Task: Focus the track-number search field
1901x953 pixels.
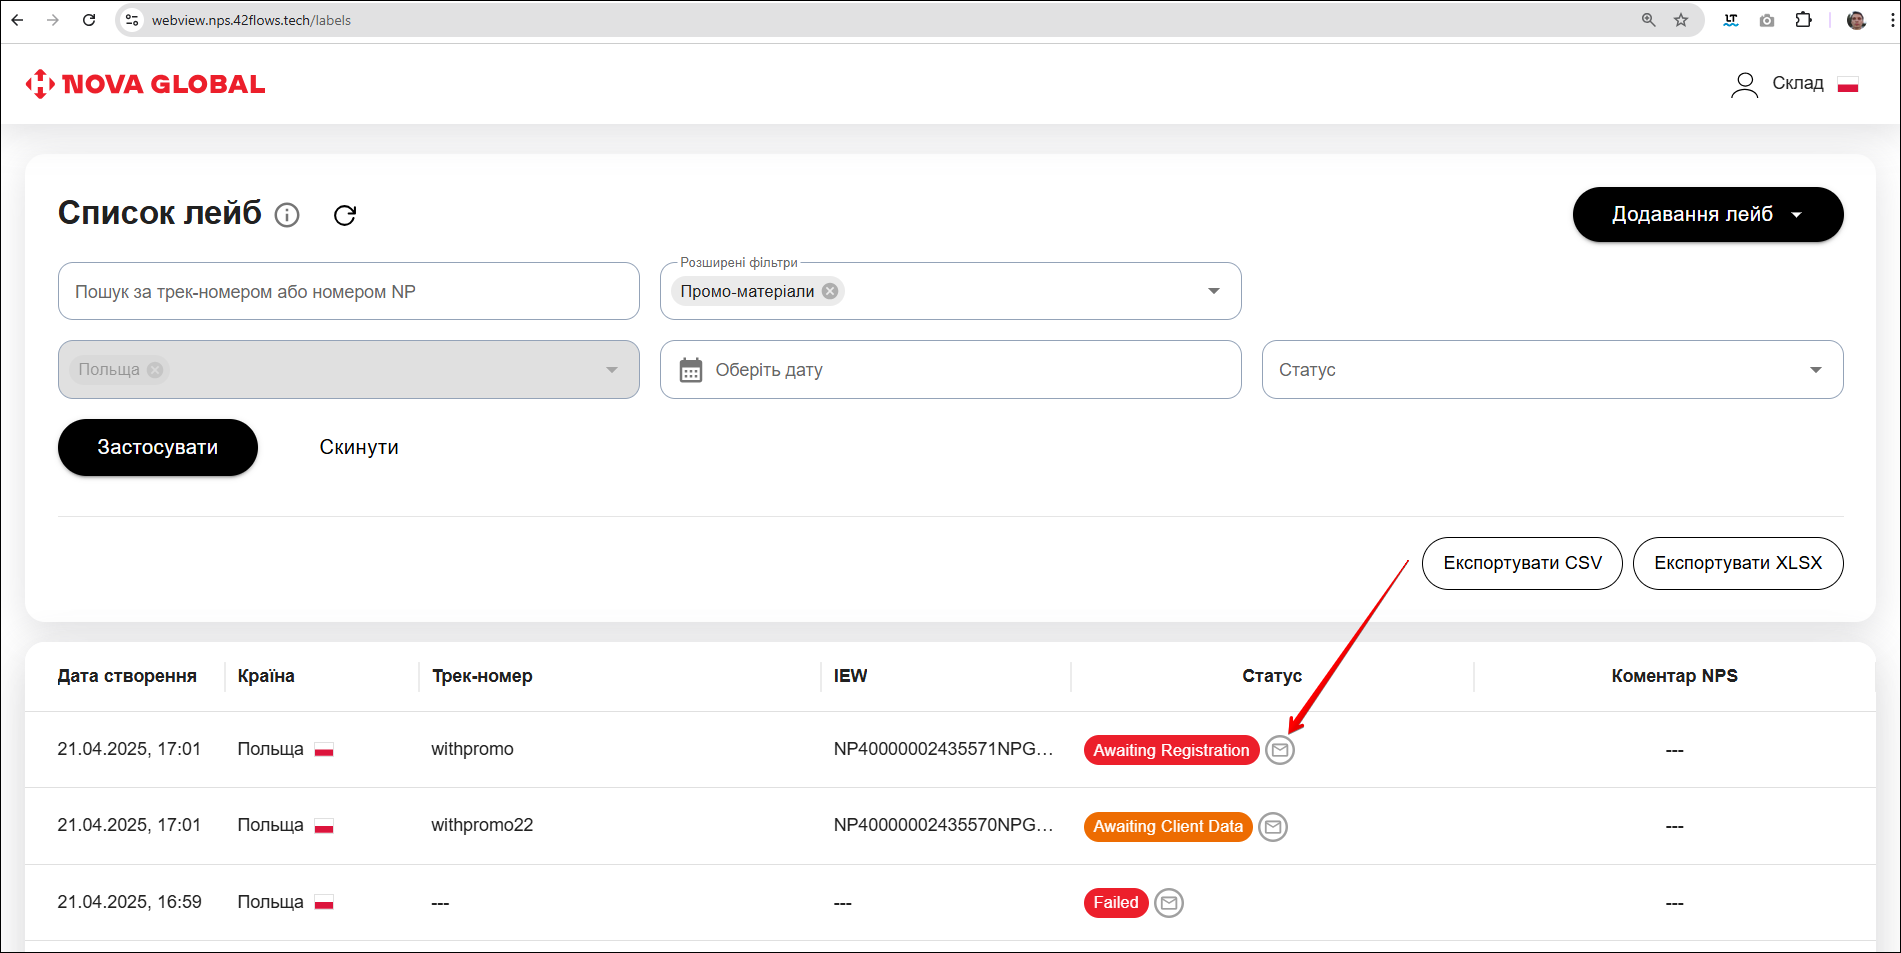Action: tap(348, 291)
